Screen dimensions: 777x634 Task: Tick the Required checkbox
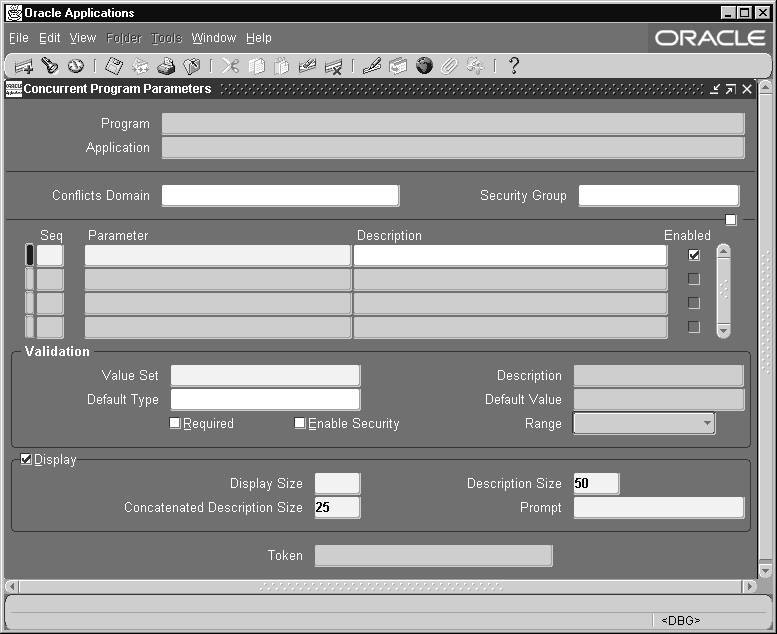coord(175,423)
